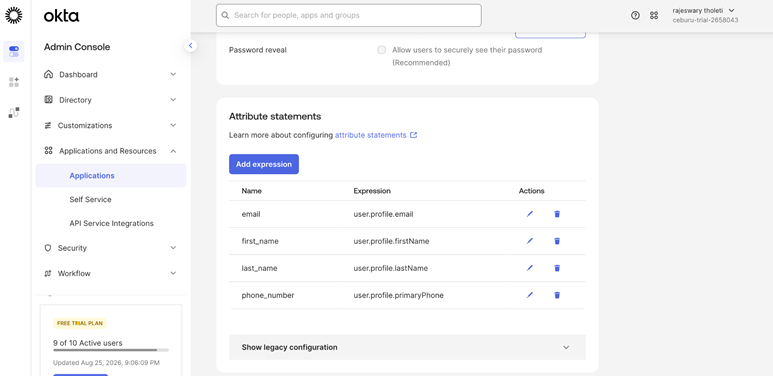Click the user.profile.primaryPhone expression cell
The width and height of the screenshot is (773, 376).
(x=398, y=295)
